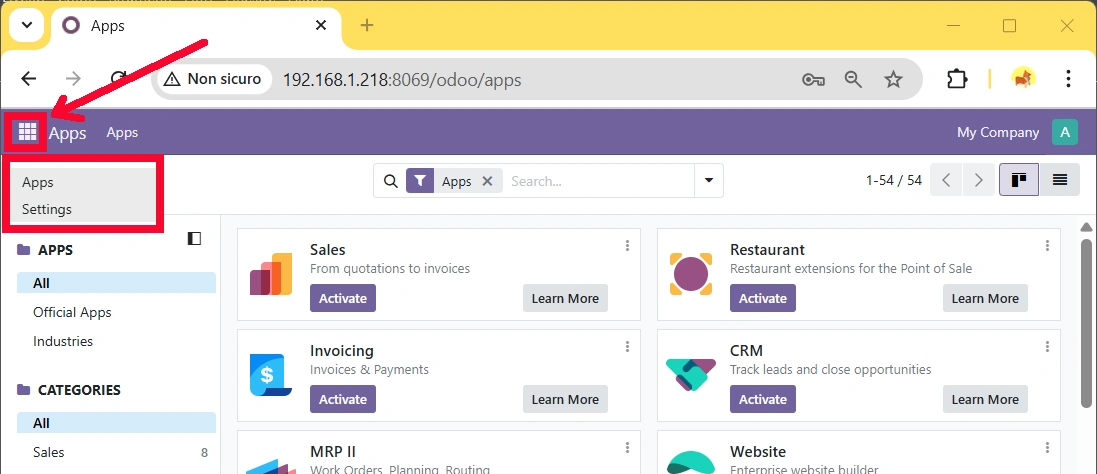Open CRM card three-dot options menu
The image size is (1097, 474).
click(1047, 346)
